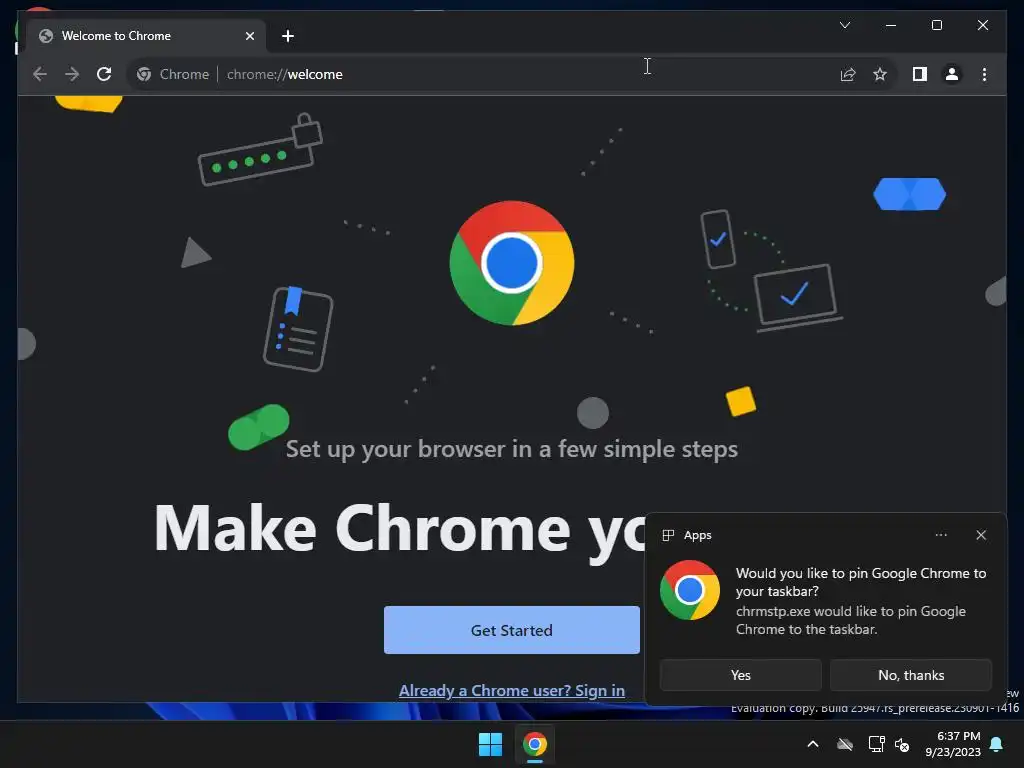The height and width of the screenshot is (768, 1024).
Task: Open the 6:37 PM clock and calendar
Action: click(953, 744)
